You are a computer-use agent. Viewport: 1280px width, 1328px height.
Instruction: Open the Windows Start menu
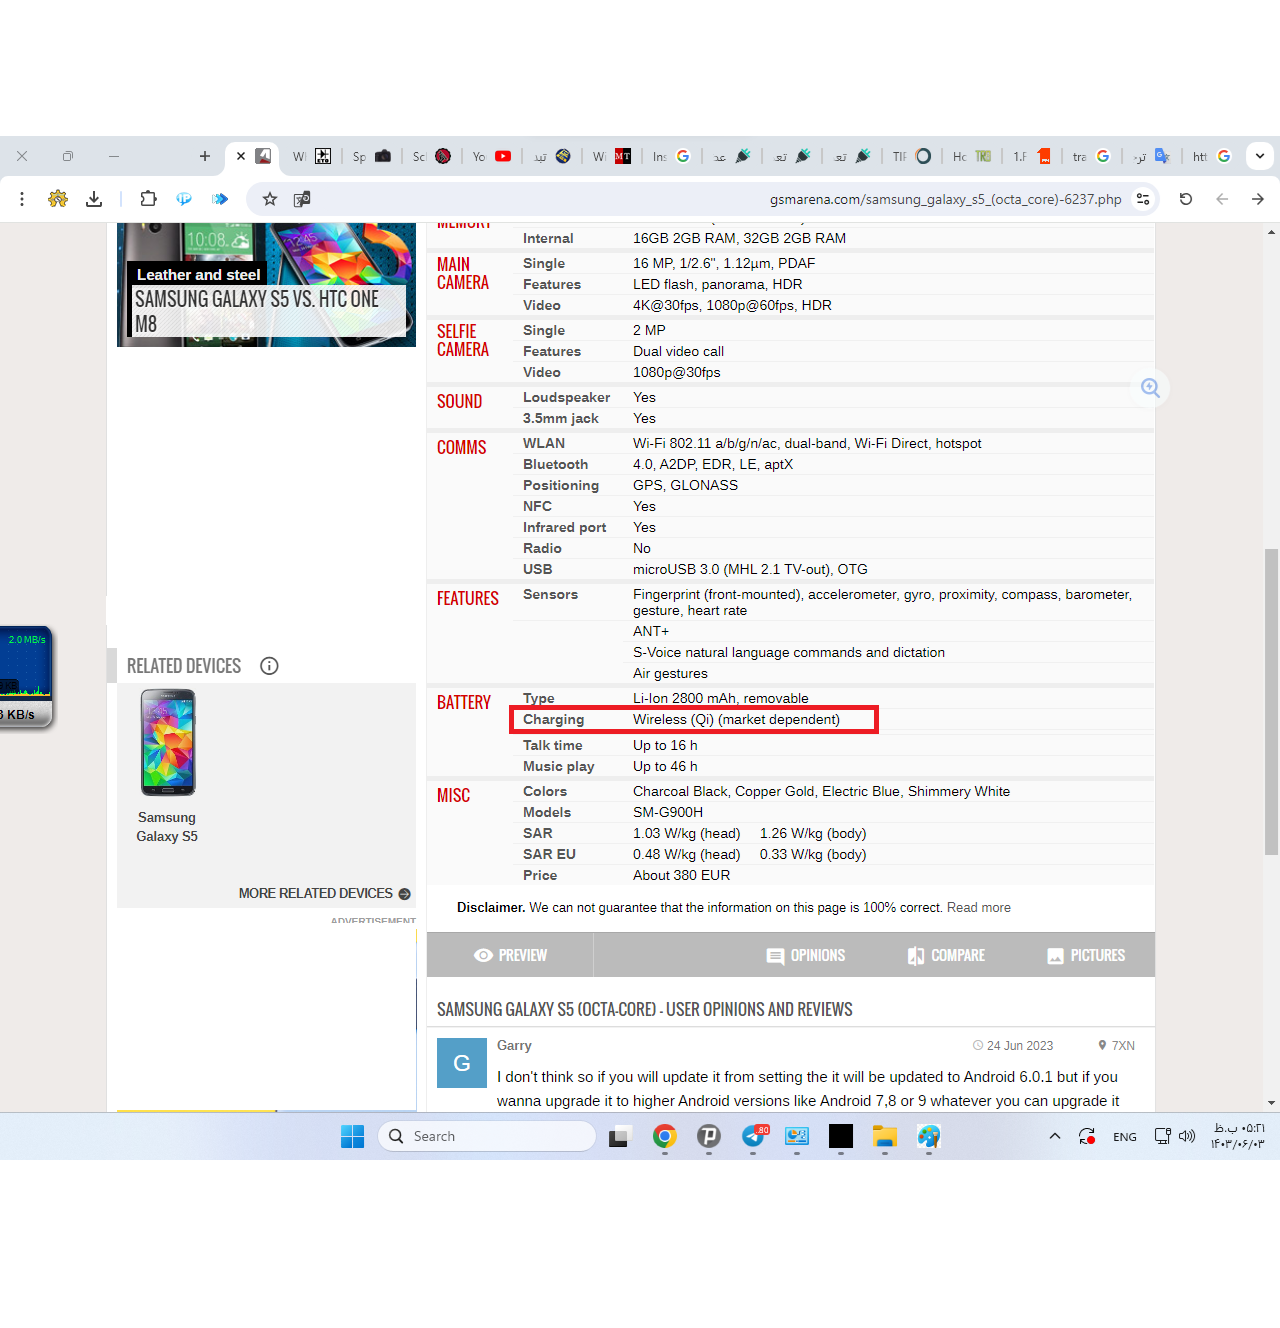[352, 1136]
